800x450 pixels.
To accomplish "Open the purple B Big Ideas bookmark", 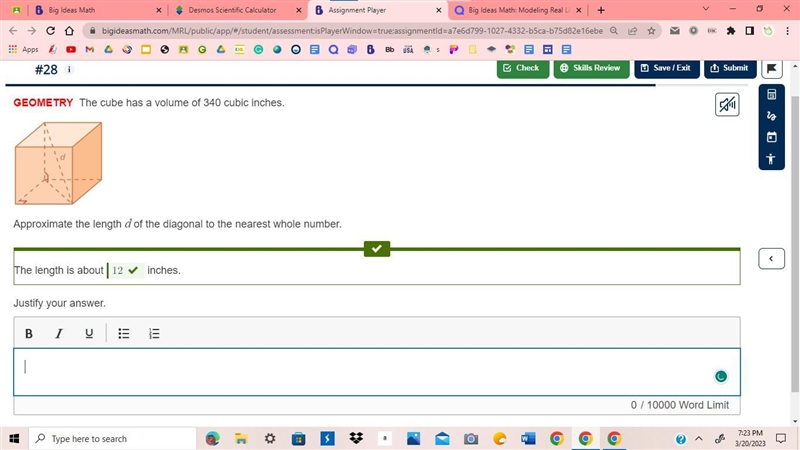I will 370,49.
